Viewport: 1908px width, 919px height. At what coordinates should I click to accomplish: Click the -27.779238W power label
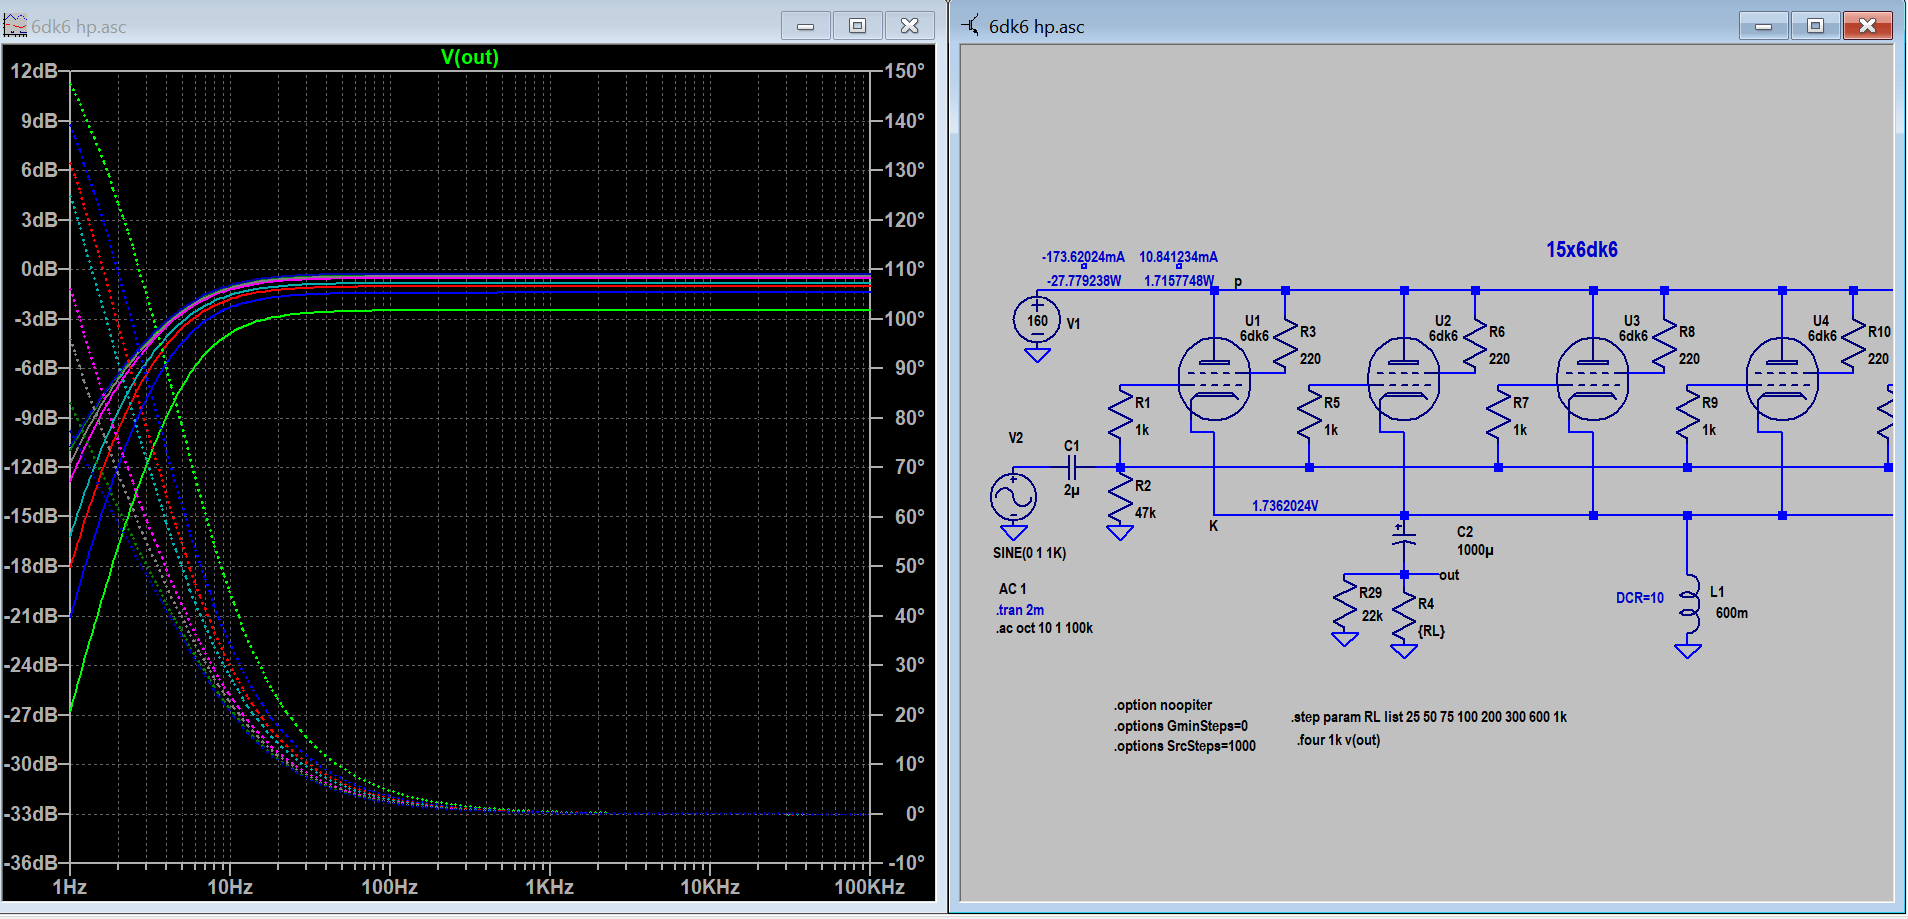(1084, 281)
